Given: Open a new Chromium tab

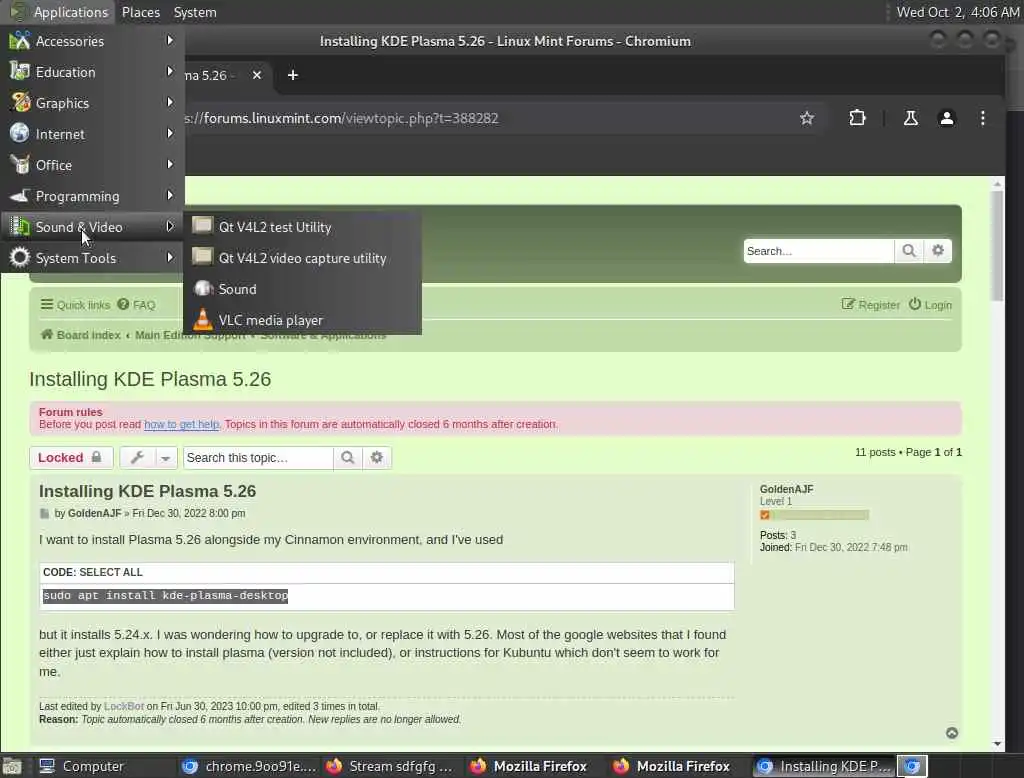Looking at the screenshot, I should 293,75.
